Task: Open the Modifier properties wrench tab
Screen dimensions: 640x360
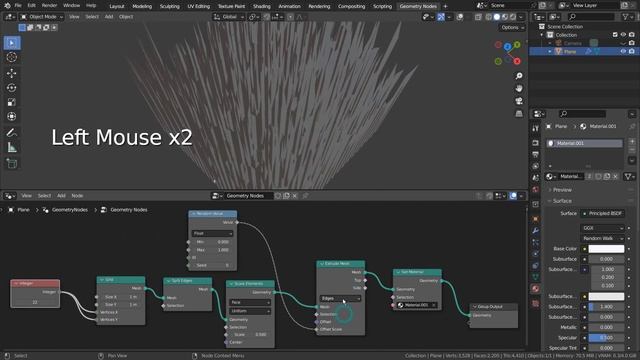Action: [x=536, y=231]
